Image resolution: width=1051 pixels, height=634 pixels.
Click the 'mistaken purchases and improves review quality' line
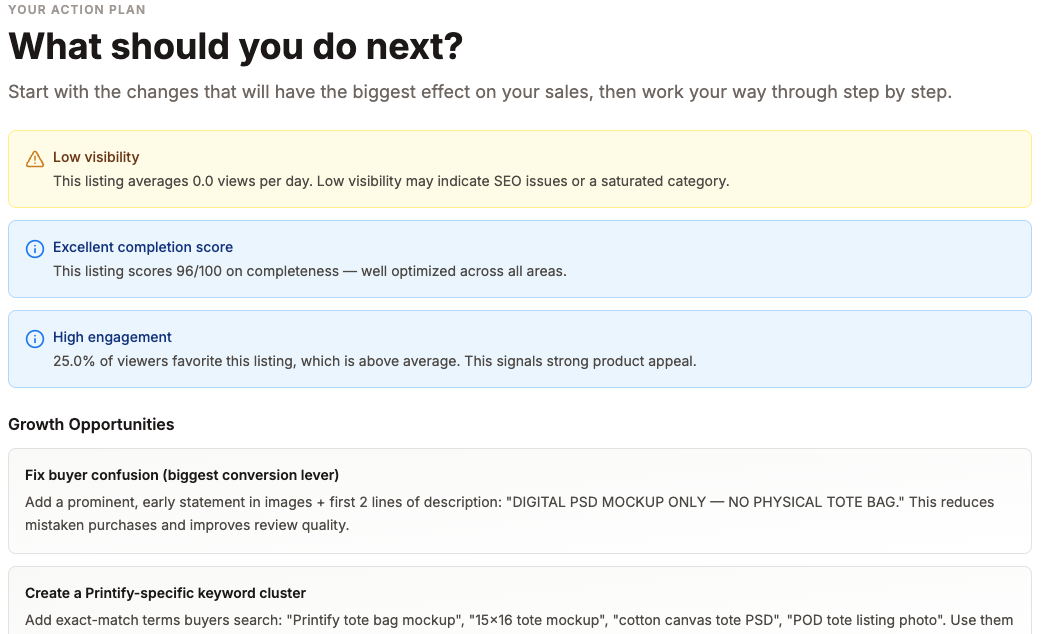click(187, 525)
